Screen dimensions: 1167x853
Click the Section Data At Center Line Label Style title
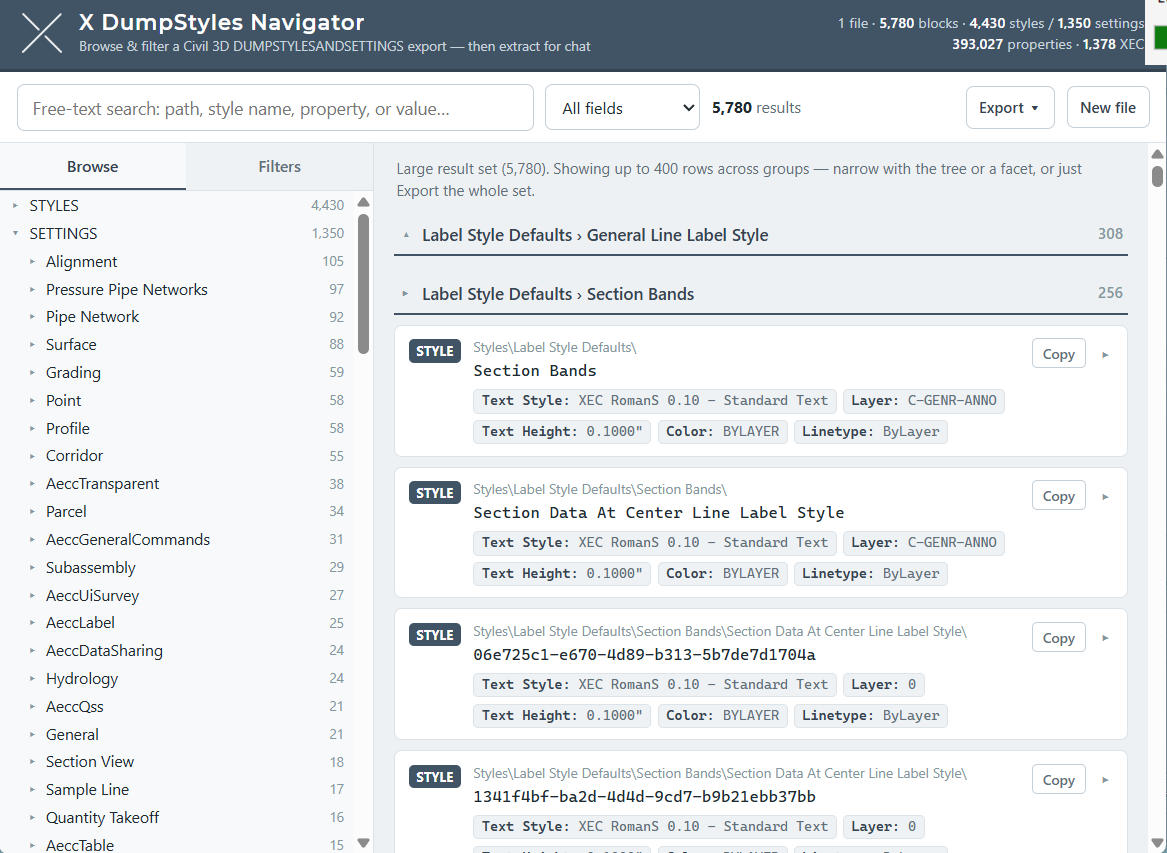click(x=659, y=513)
